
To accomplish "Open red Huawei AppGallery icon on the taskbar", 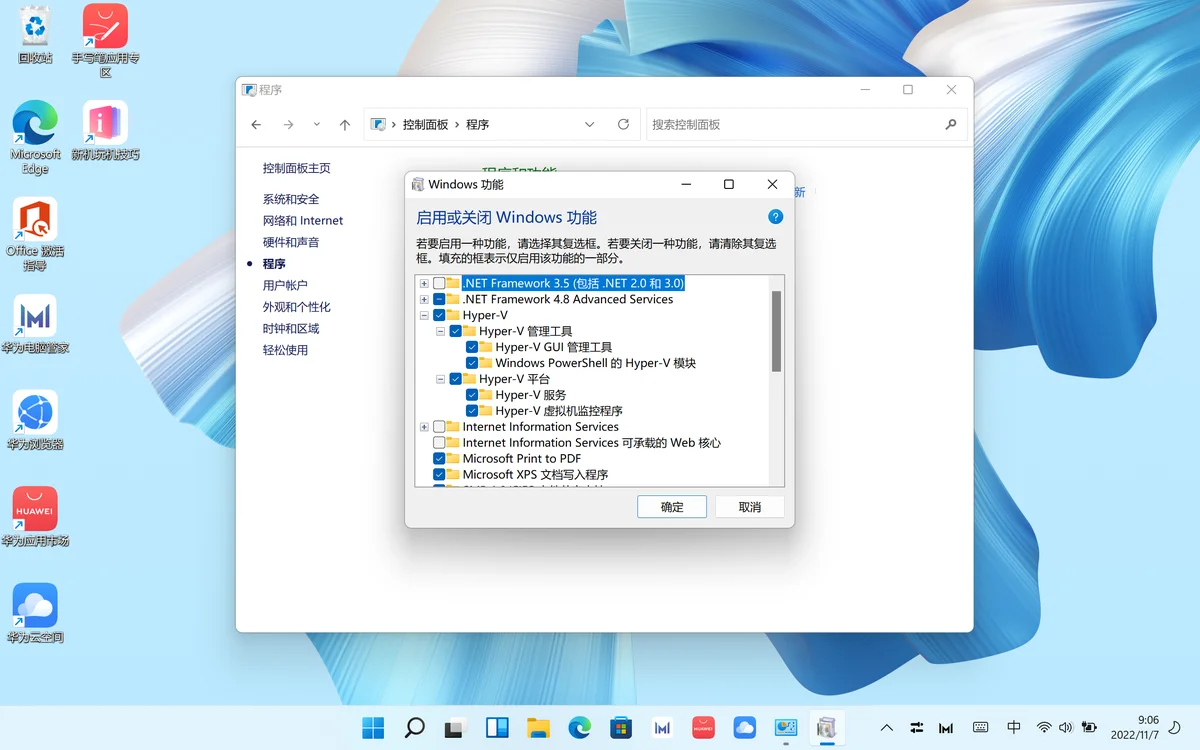I will [703, 728].
